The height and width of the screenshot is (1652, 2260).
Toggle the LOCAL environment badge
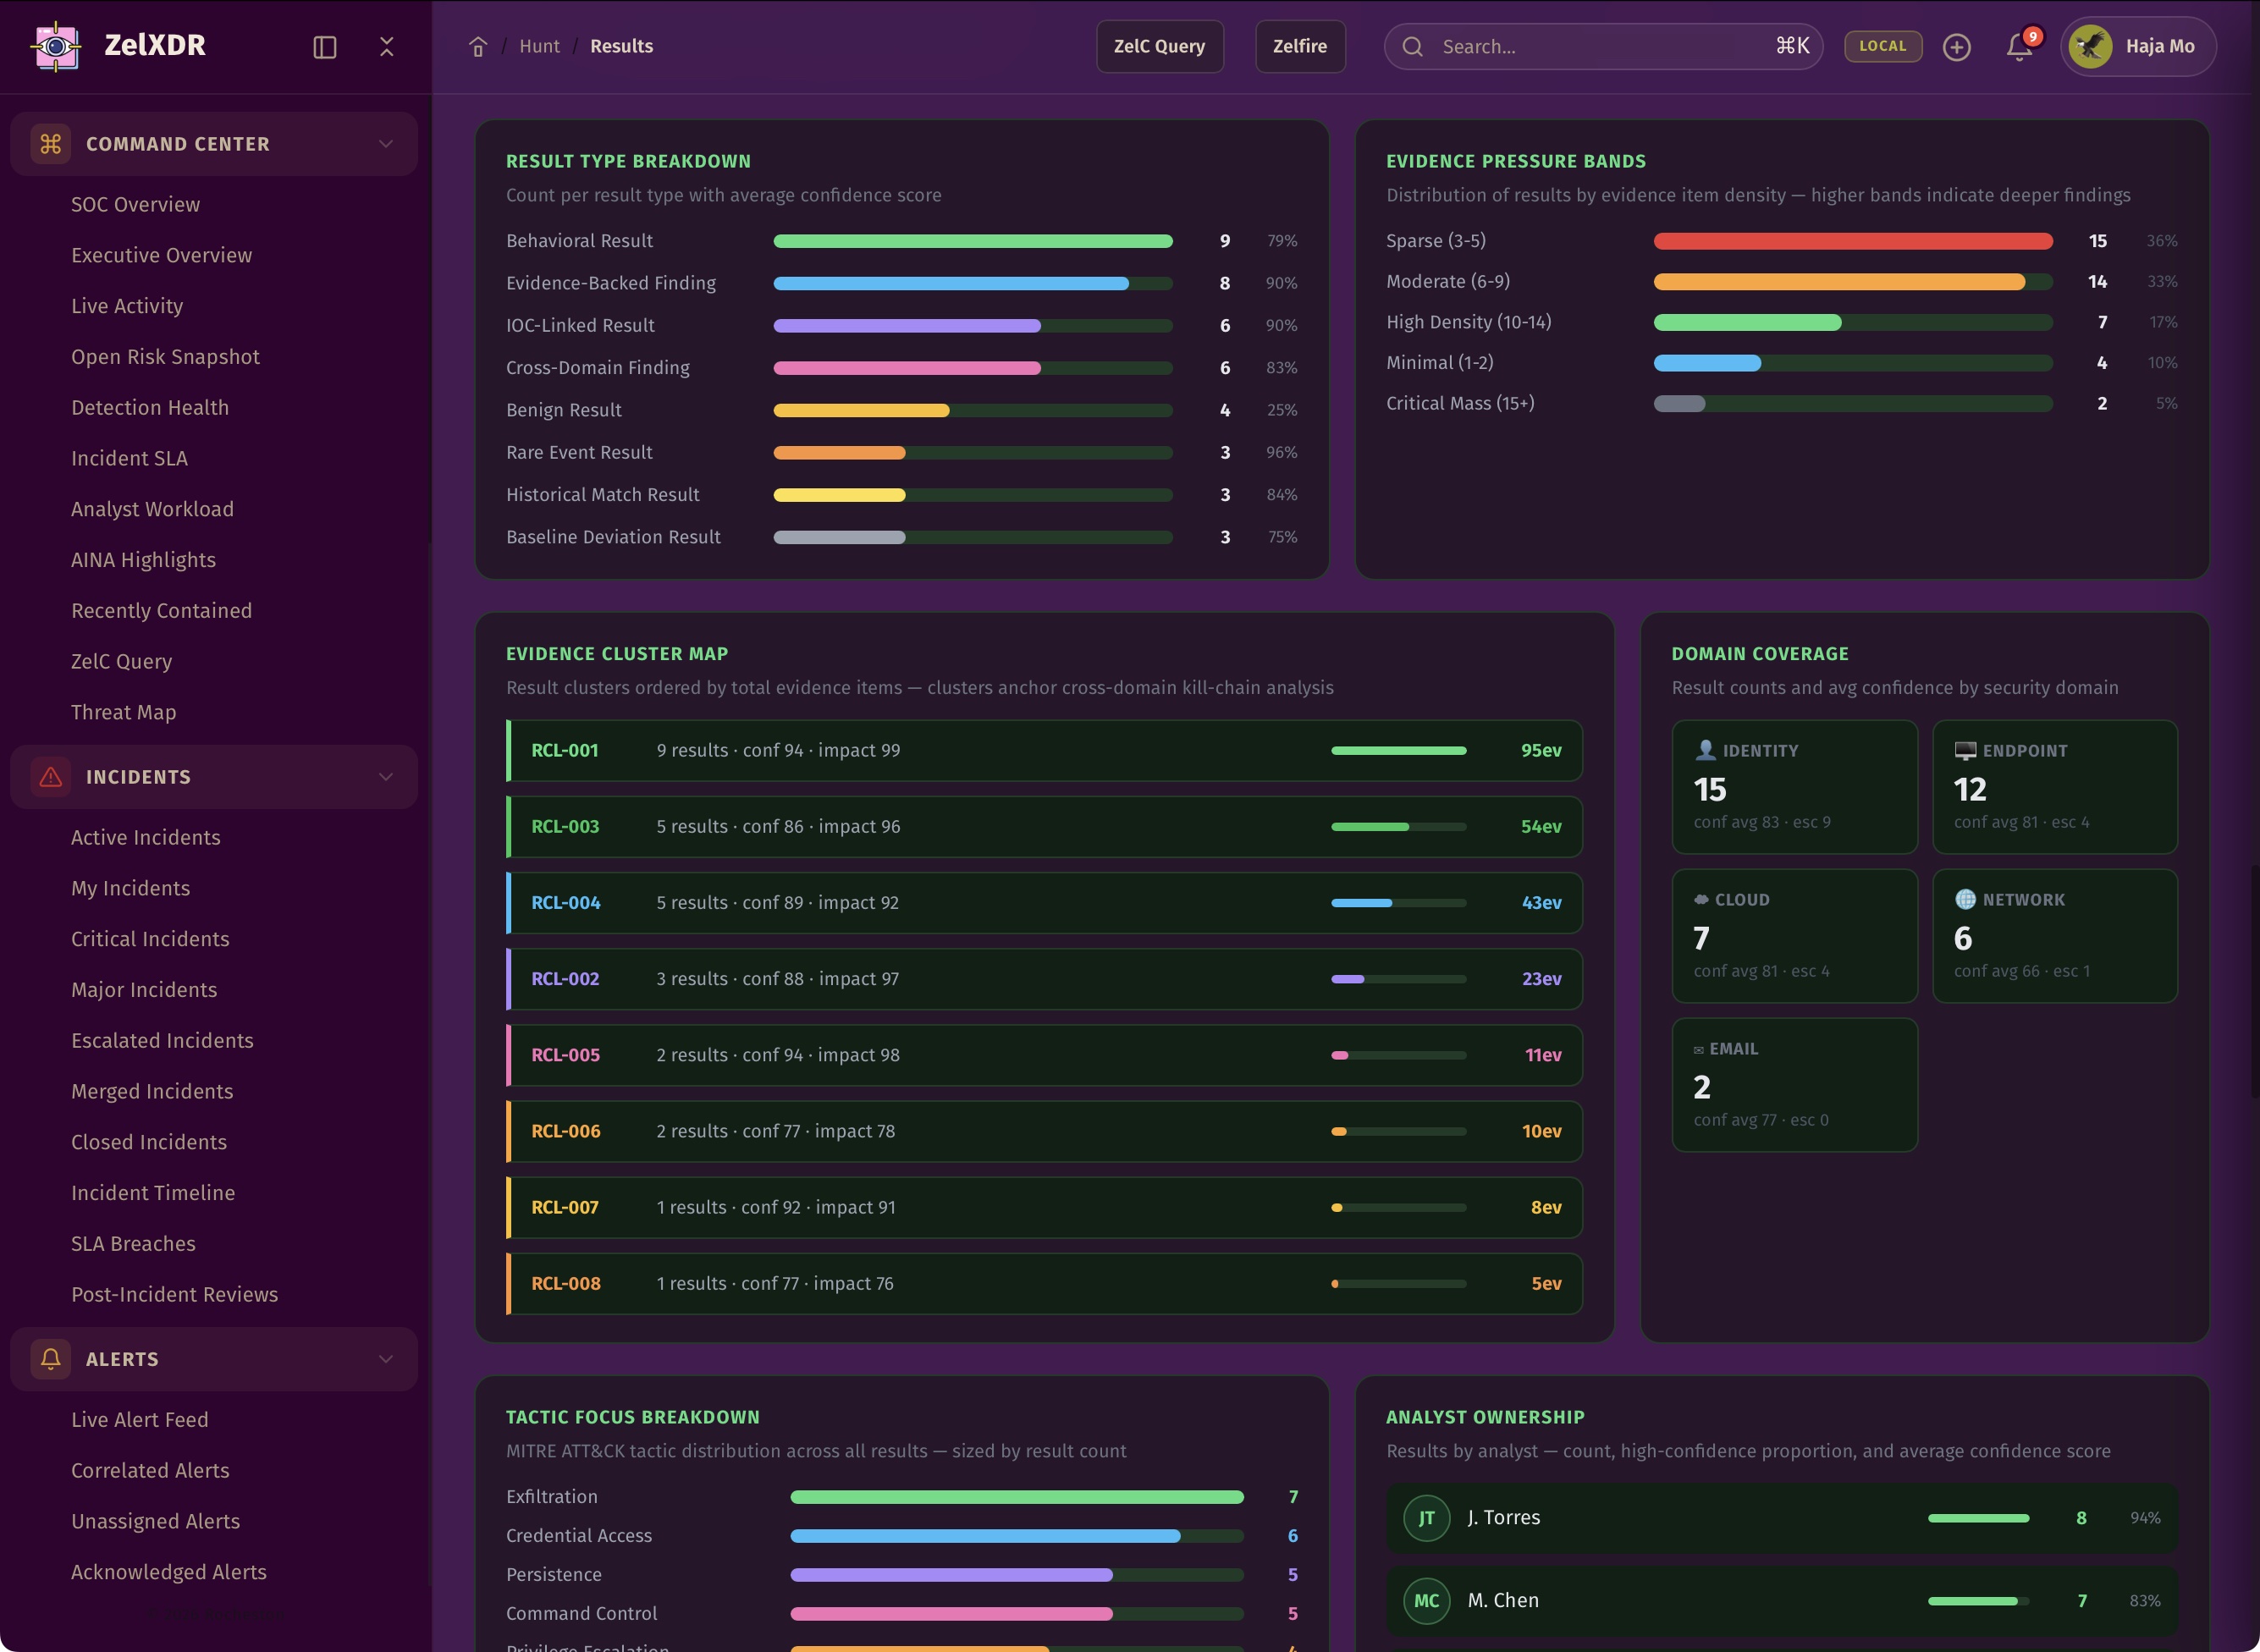(1882, 46)
